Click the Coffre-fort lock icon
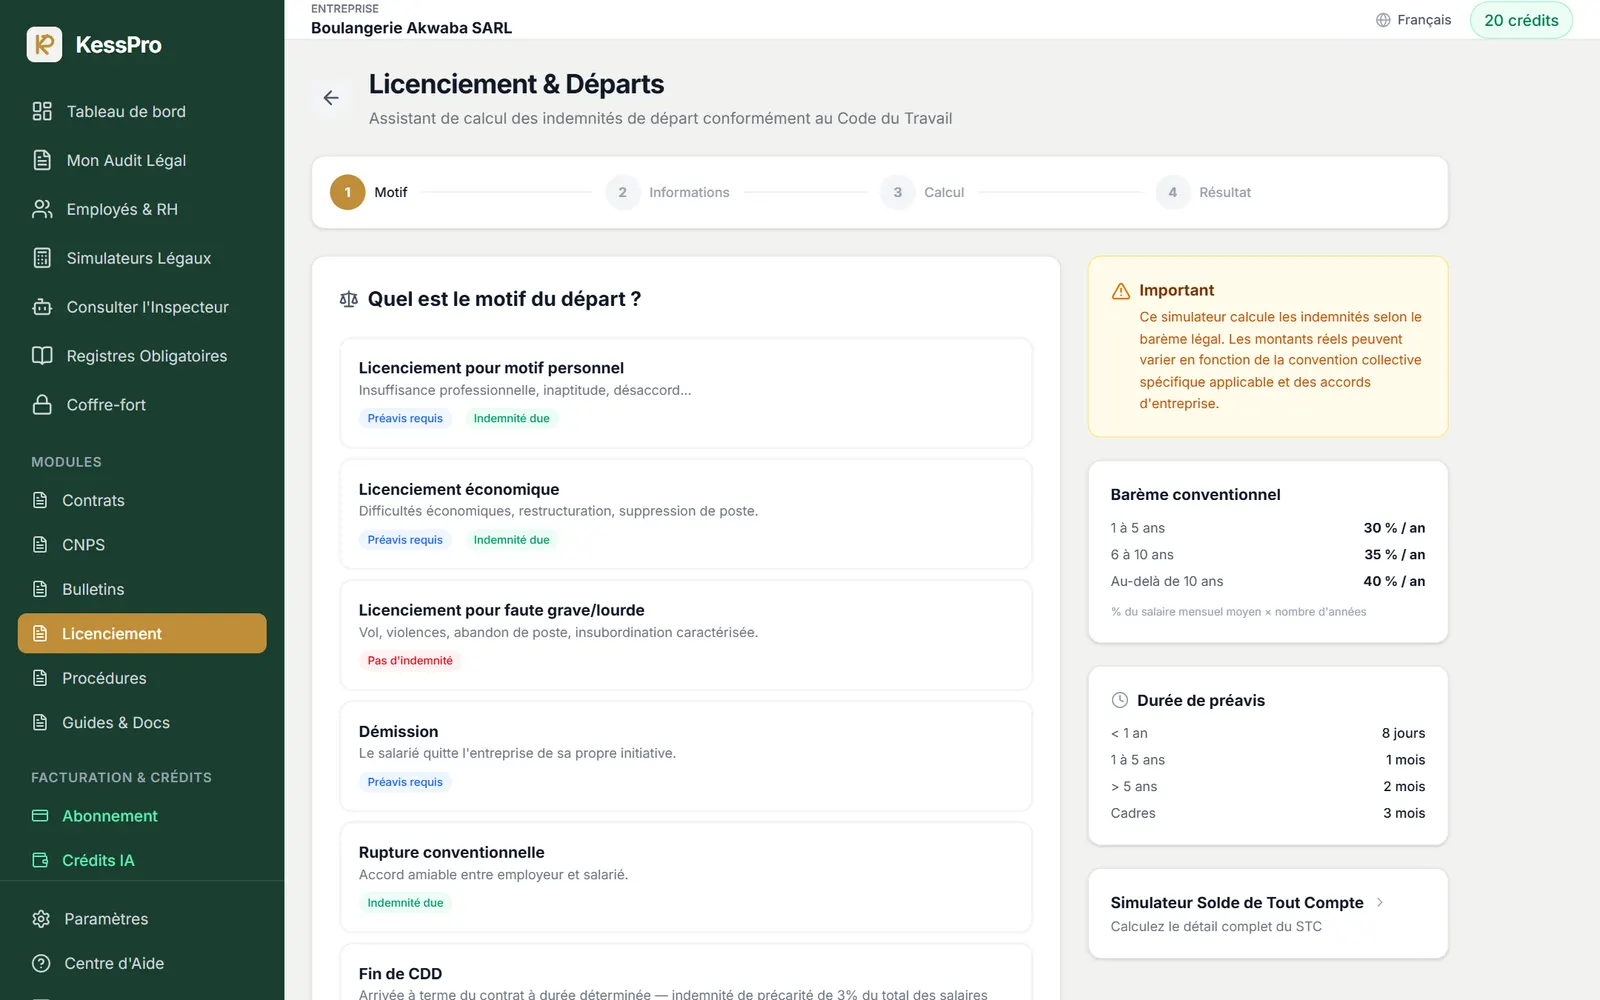 (42, 405)
